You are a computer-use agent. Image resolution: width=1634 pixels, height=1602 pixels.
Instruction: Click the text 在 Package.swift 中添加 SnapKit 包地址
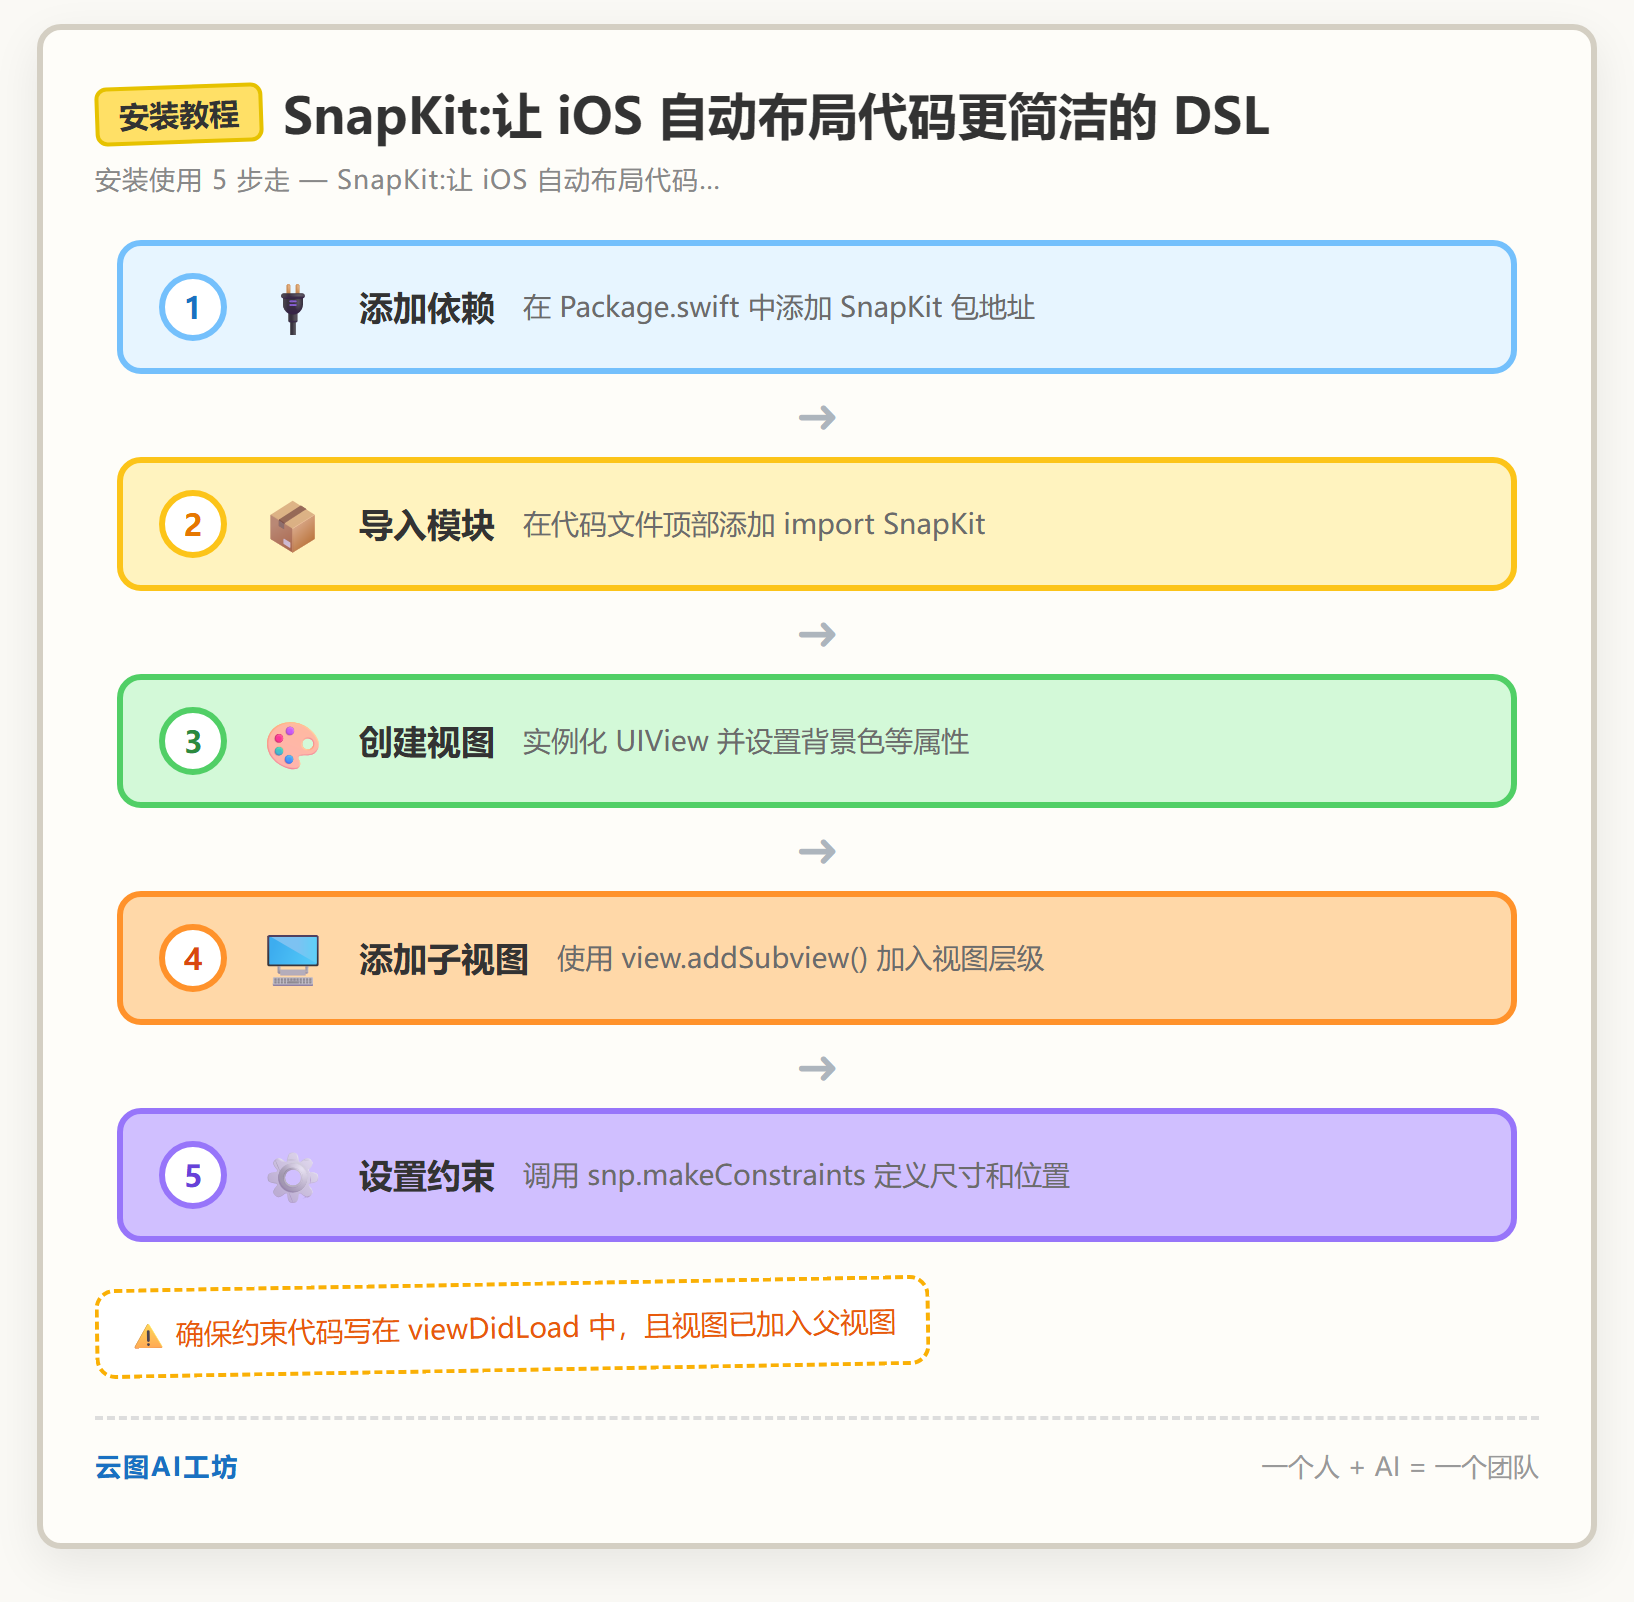click(779, 307)
